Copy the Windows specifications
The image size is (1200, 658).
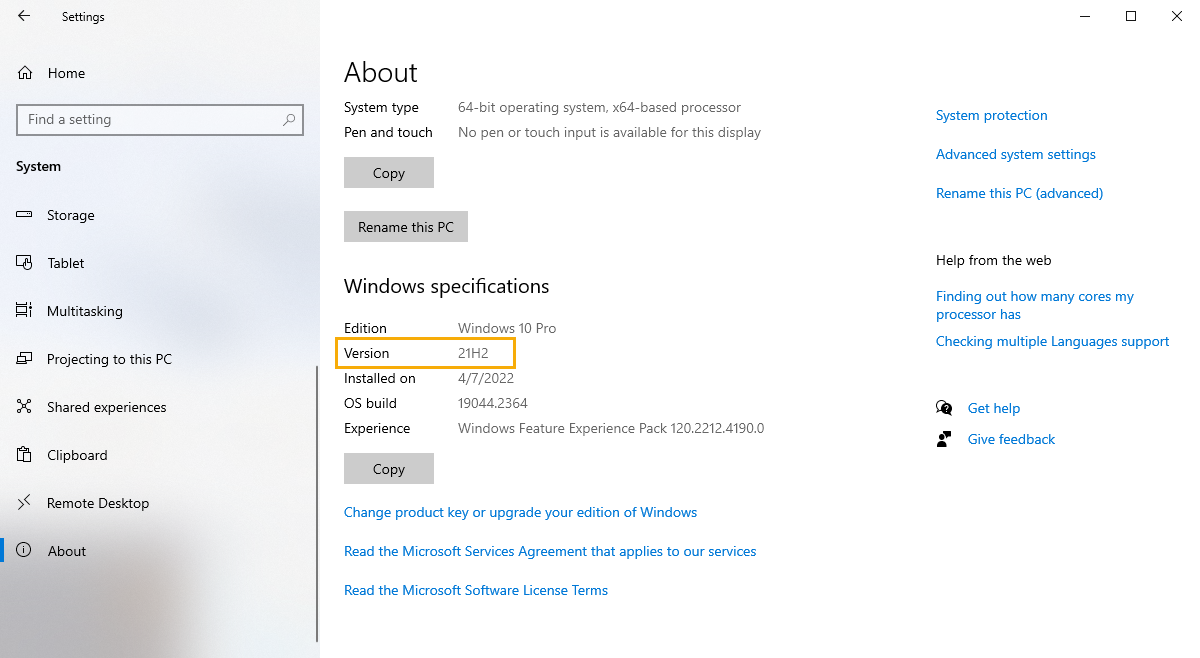pyautogui.click(x=389, y=468)
